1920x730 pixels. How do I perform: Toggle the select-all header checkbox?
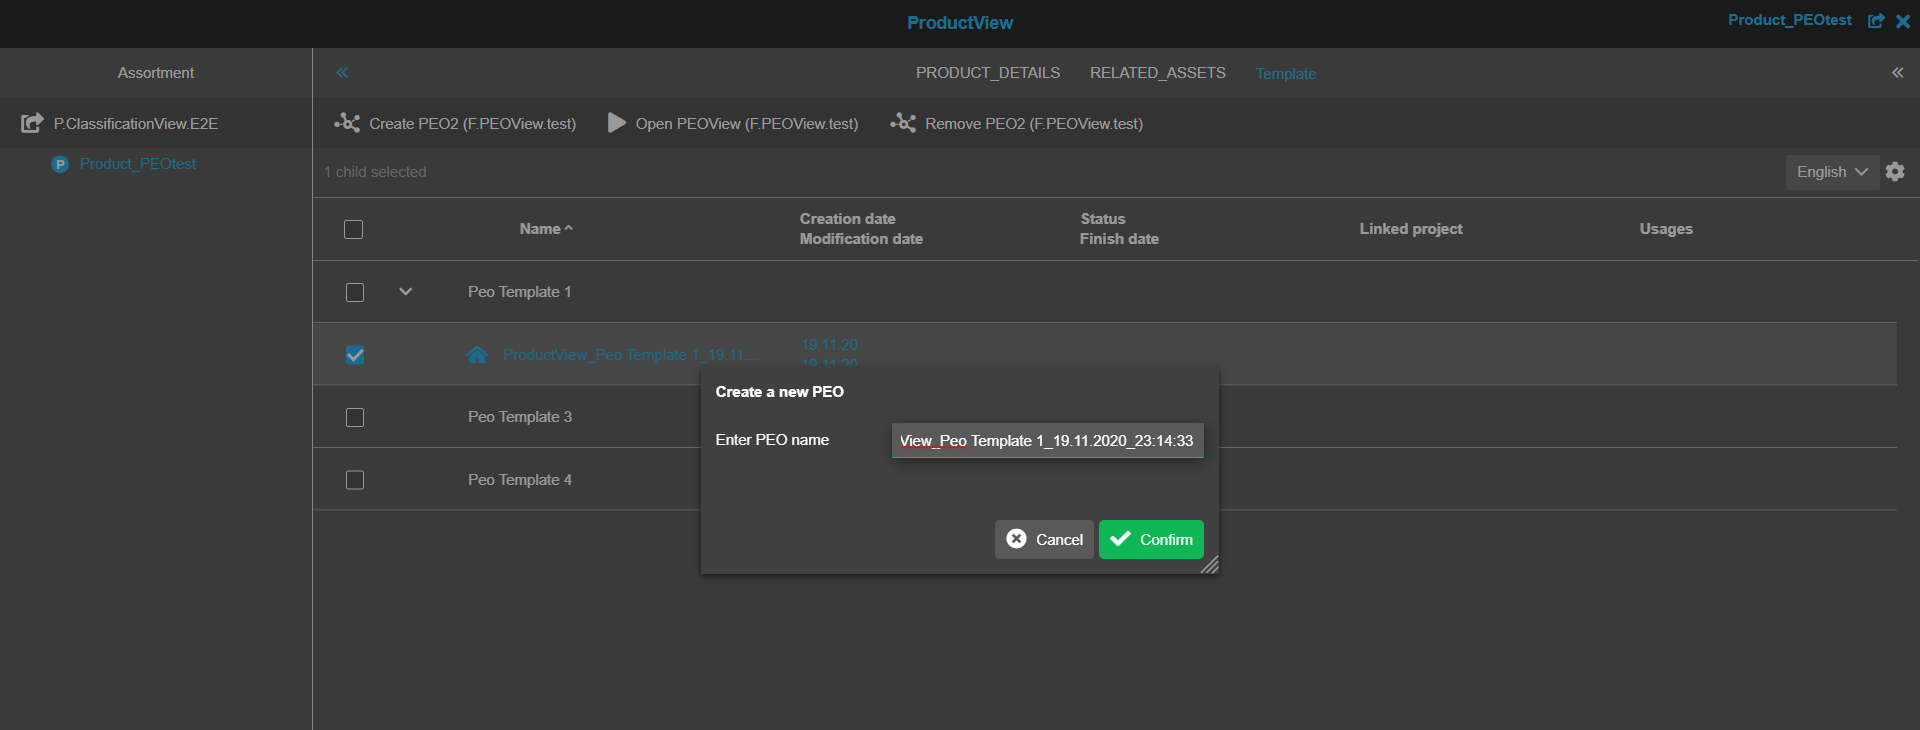click(x=353, y=229)
